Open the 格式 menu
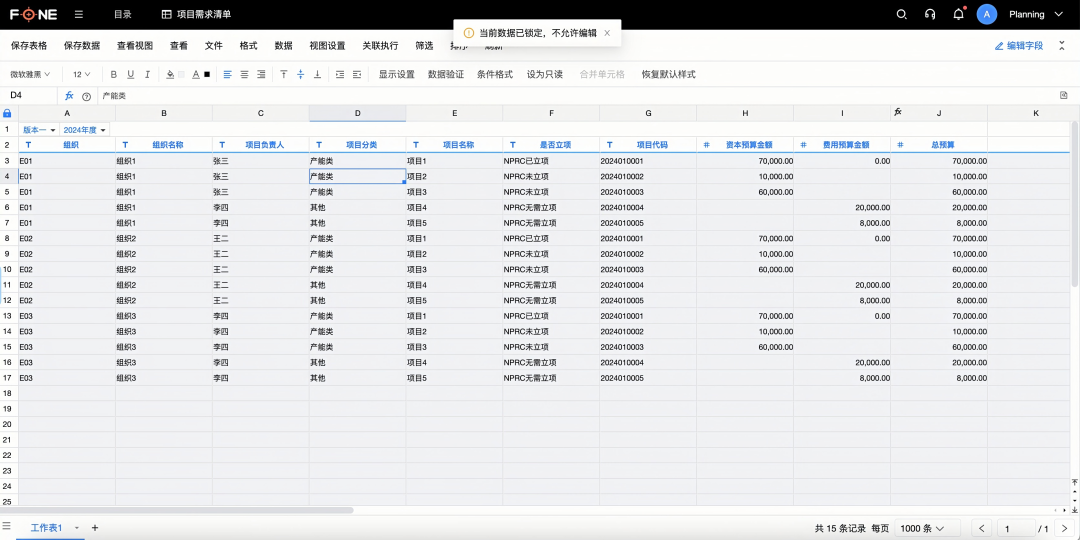The image size is (1080, 540). pyautogui.click(x=249, y=45)
